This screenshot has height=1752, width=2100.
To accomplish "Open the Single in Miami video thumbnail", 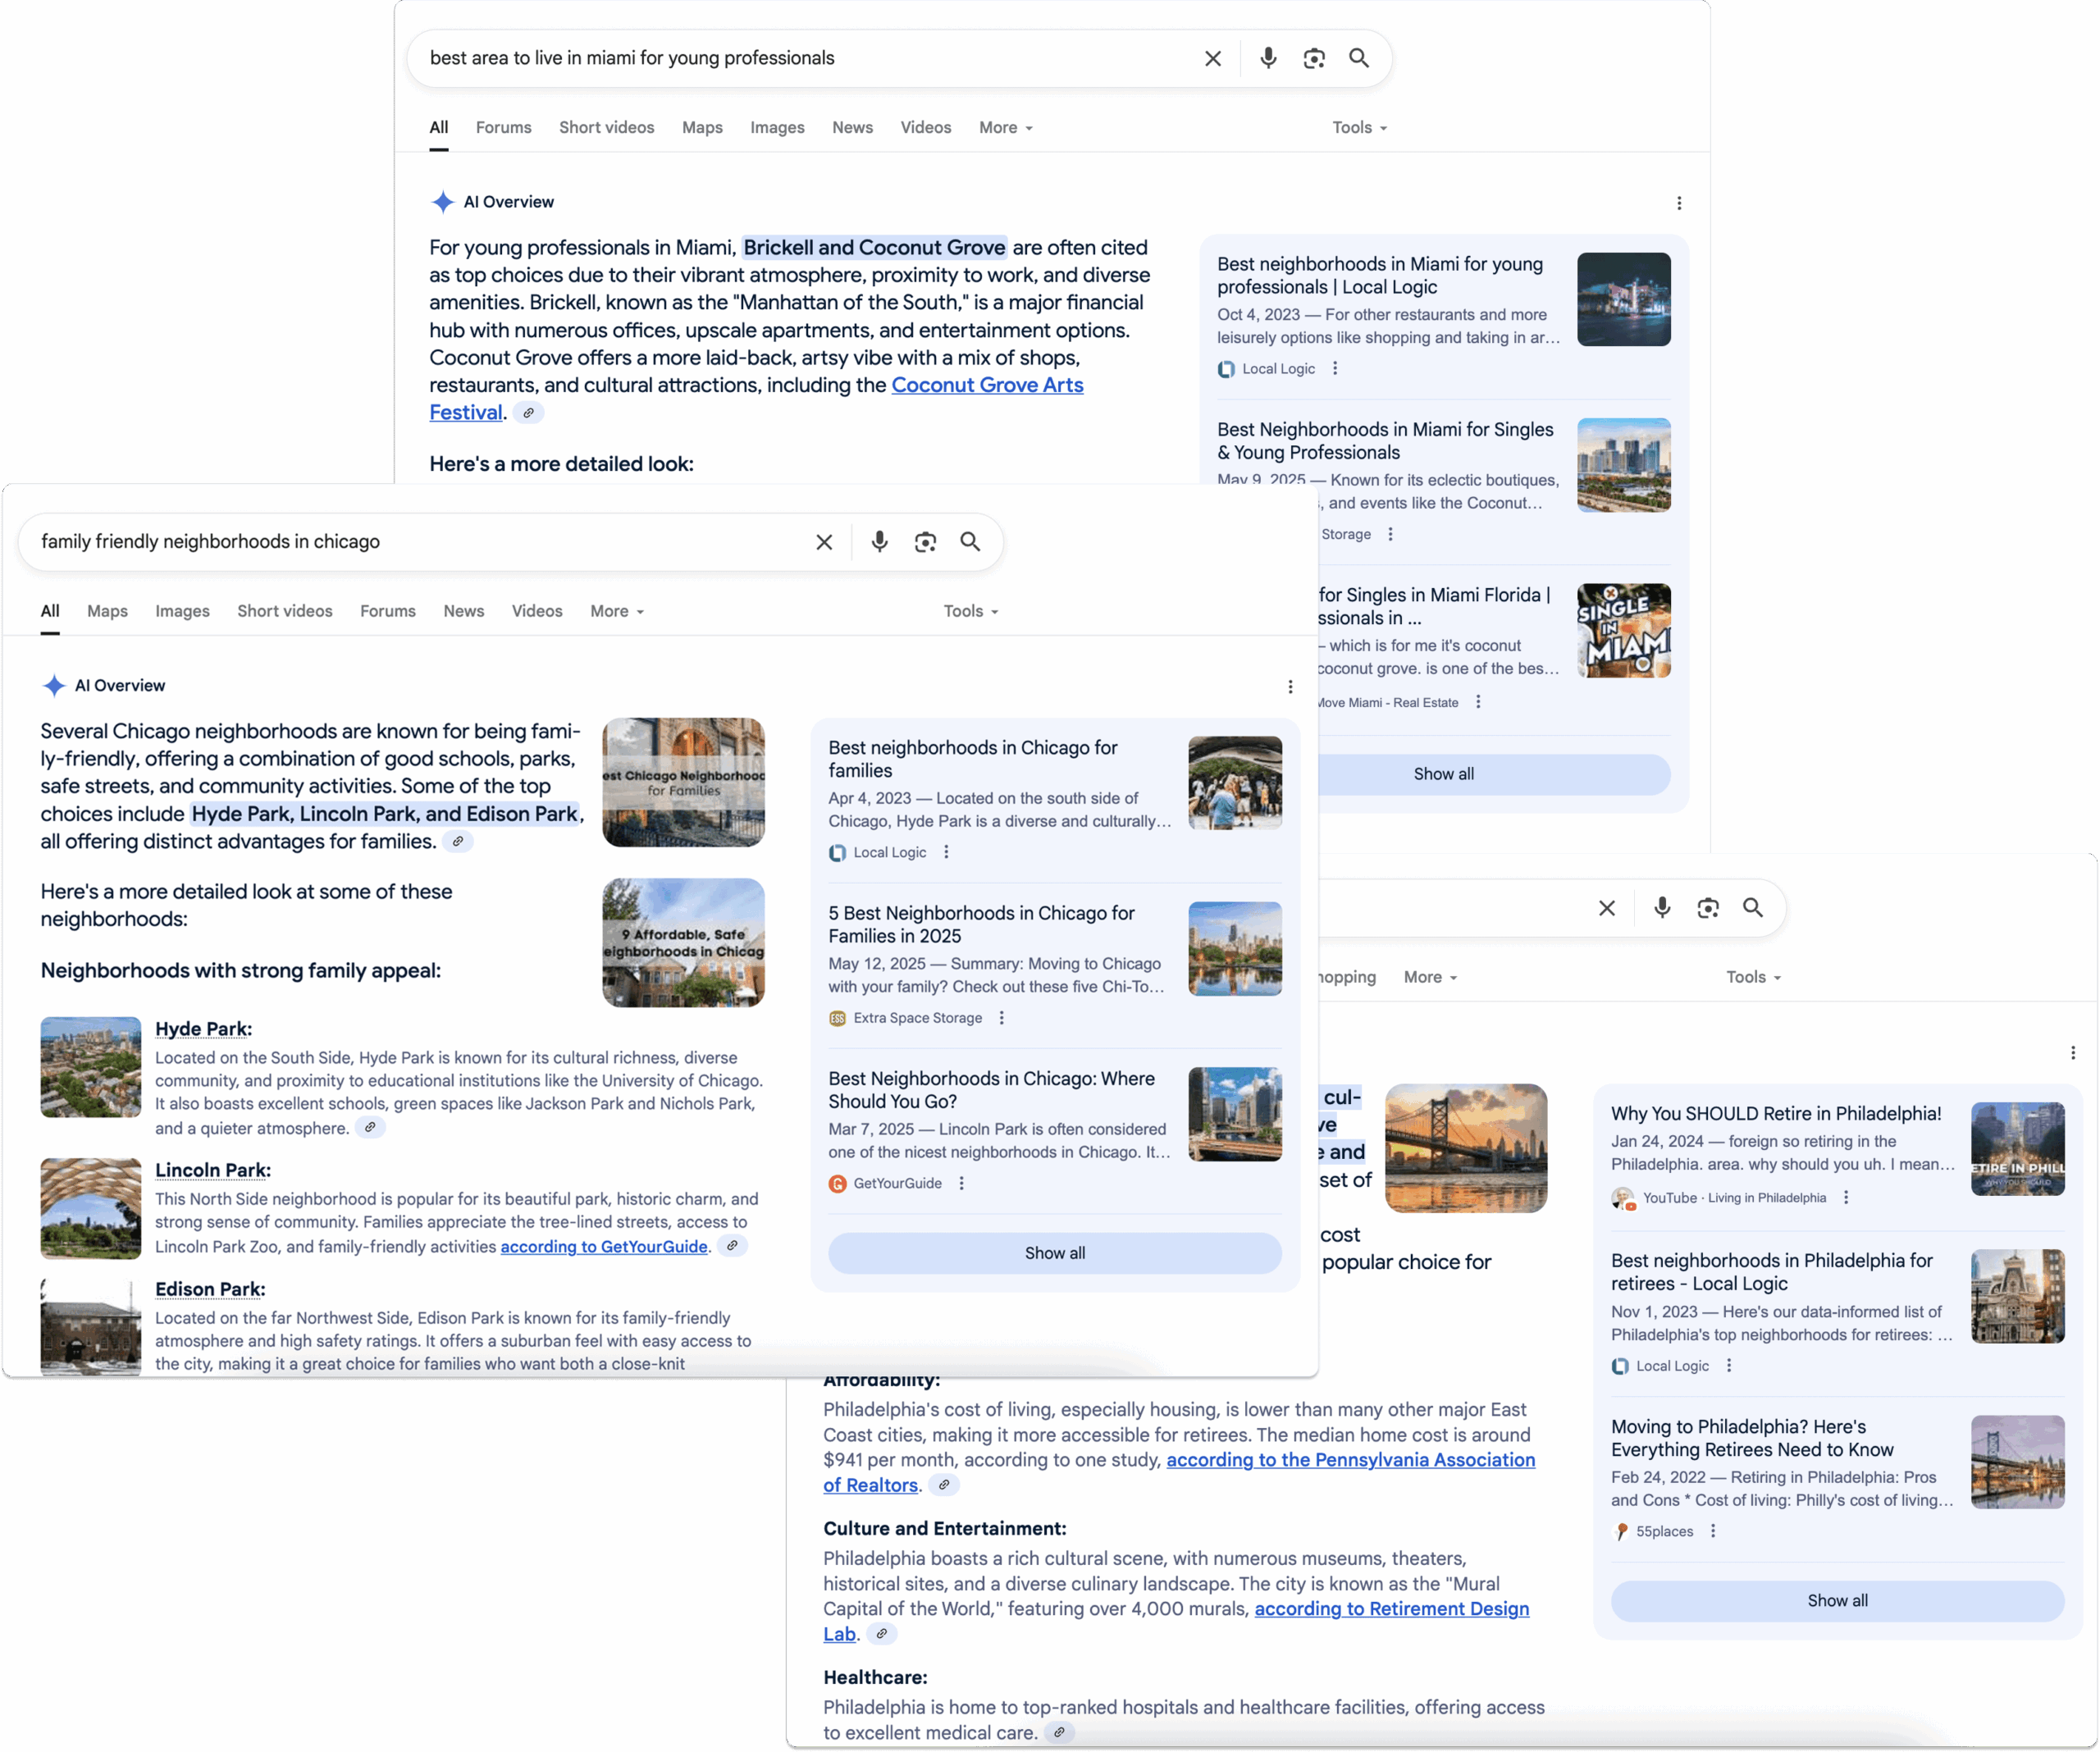I will click(1623, 630).
